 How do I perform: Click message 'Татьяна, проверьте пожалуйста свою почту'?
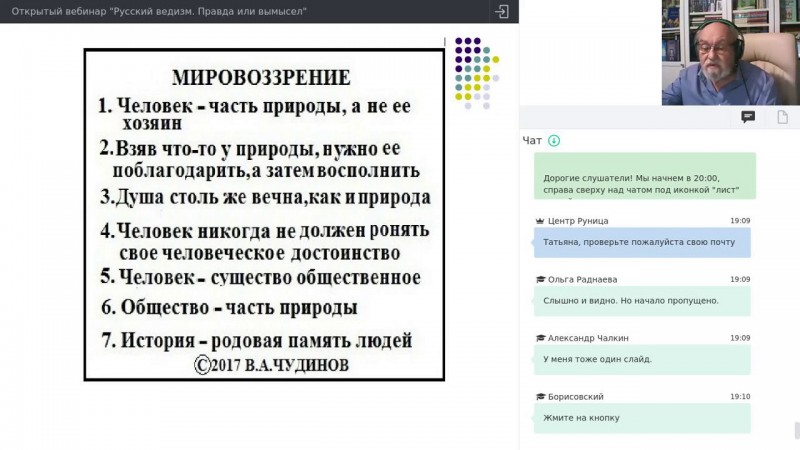[642, 242]
